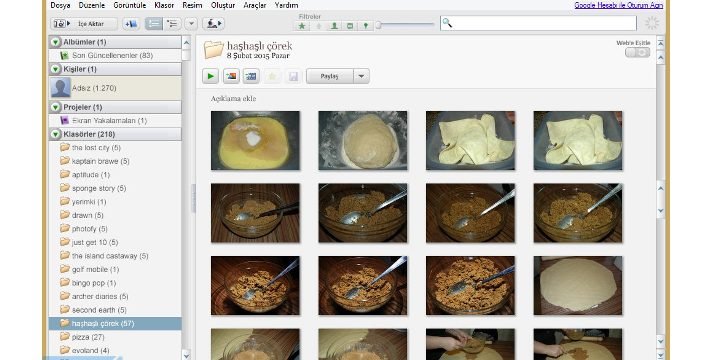This screenshot has width=711, height=360.
Task: Click the person upload toolbar icon
Action: click(213, 24)
